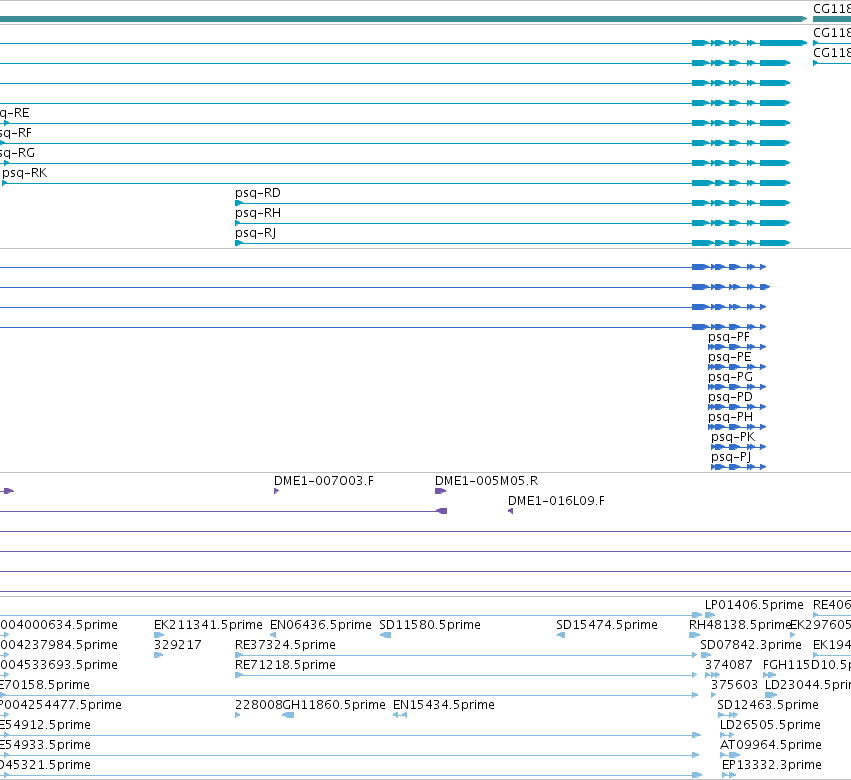Select the EN06436.5prime EST label
The height and width of the screenshot is (780, 851).
(321, 625)
